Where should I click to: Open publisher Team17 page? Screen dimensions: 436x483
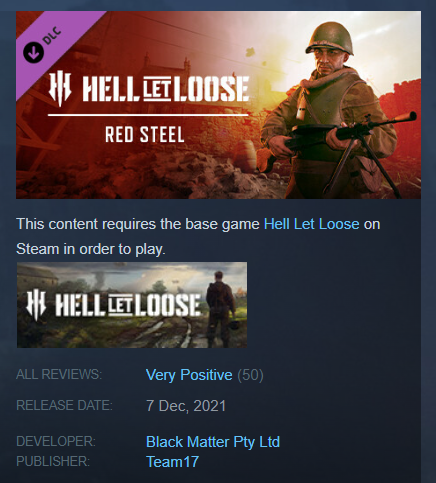[172, 462]
